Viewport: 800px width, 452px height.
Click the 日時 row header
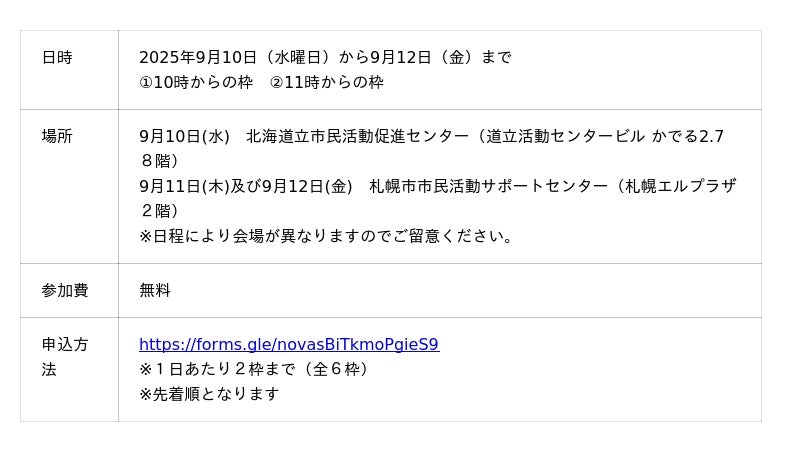click(x=57, y=58)
